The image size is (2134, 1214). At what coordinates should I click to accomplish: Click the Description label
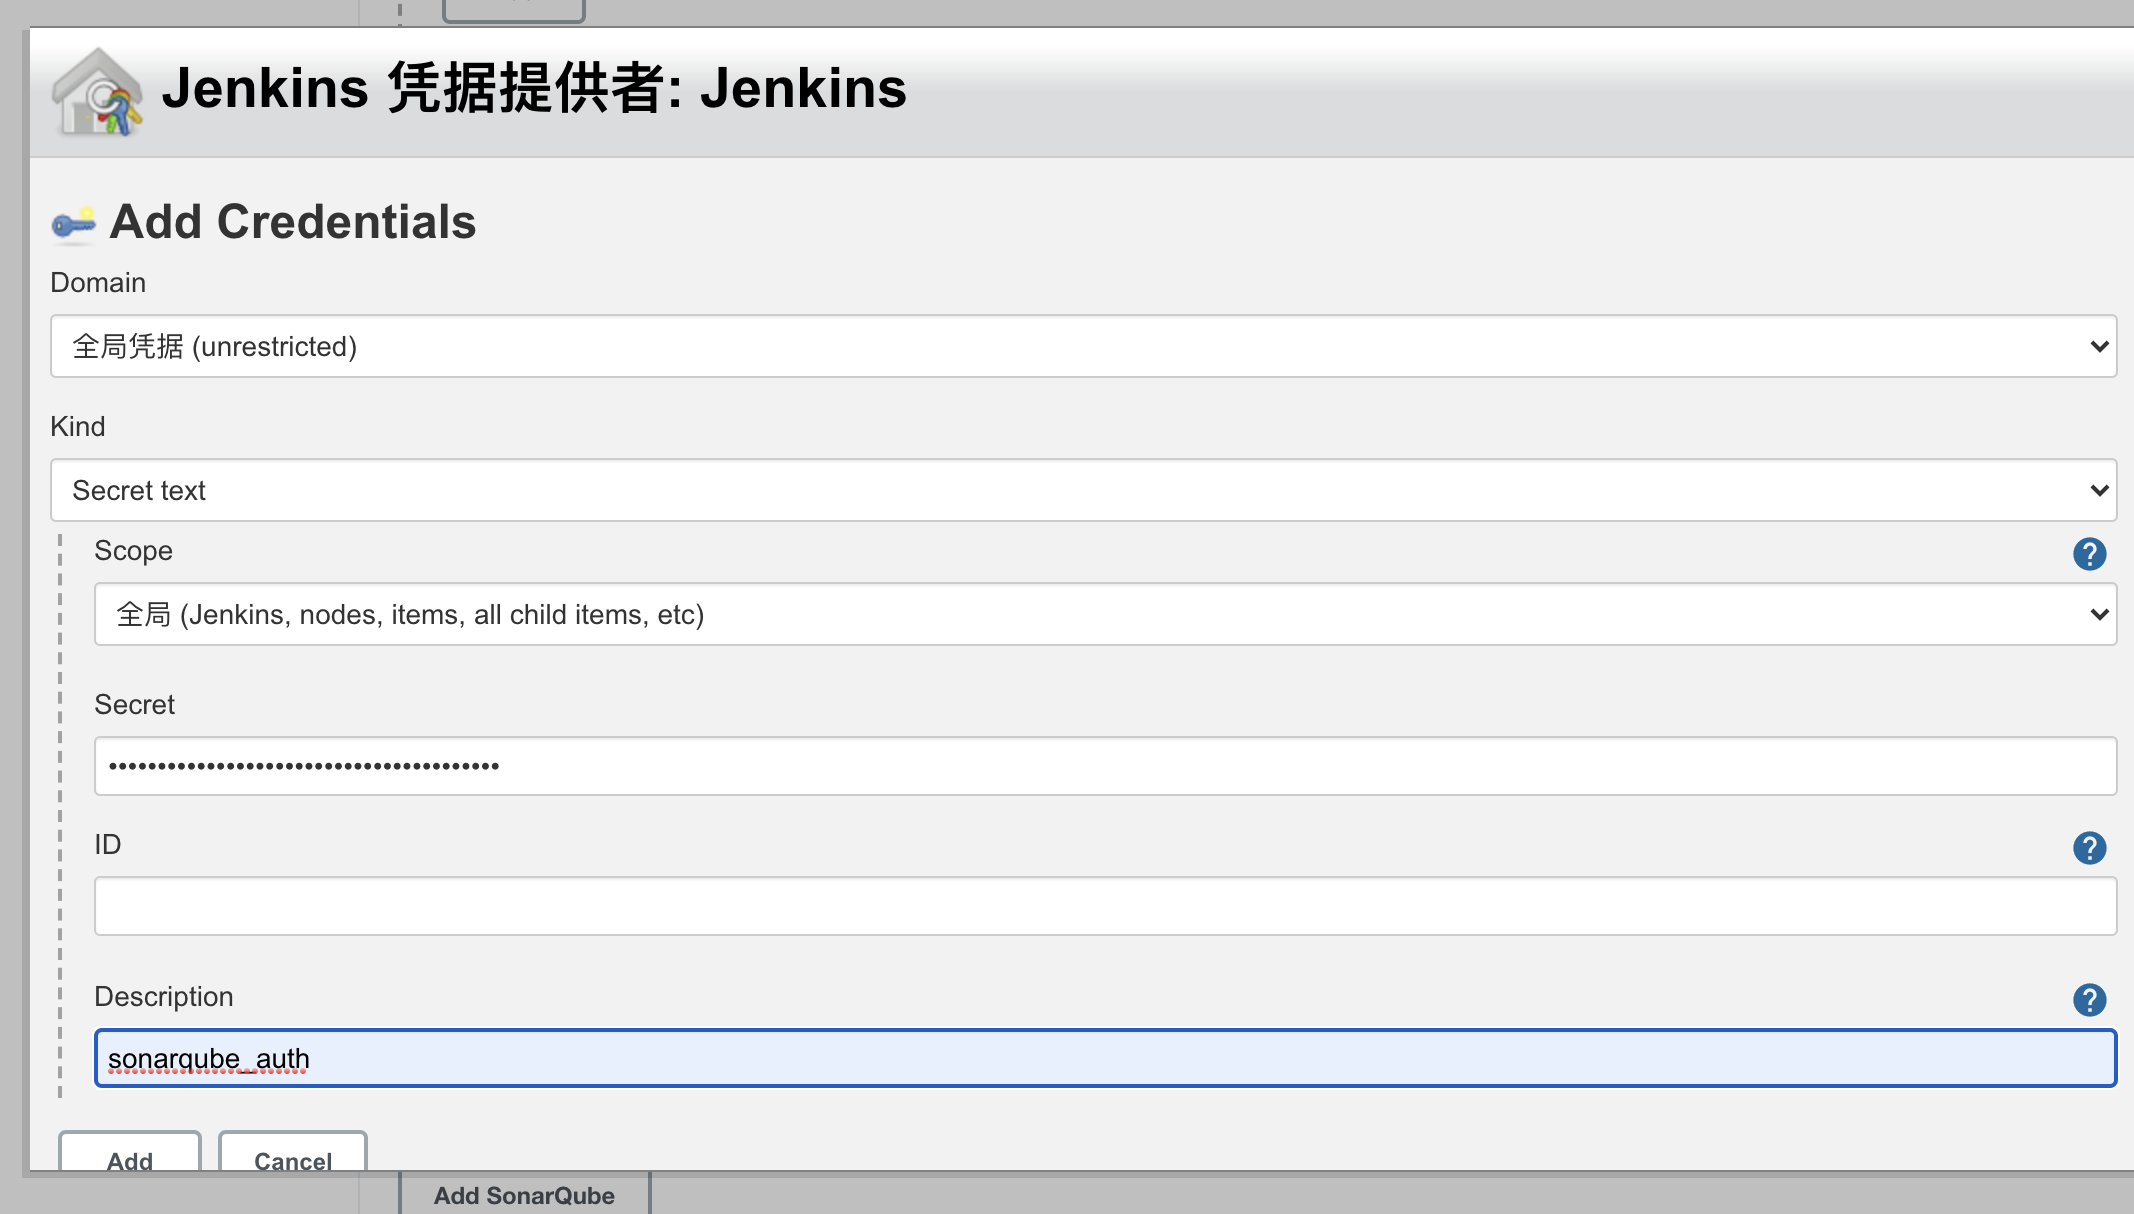point(164,997)
